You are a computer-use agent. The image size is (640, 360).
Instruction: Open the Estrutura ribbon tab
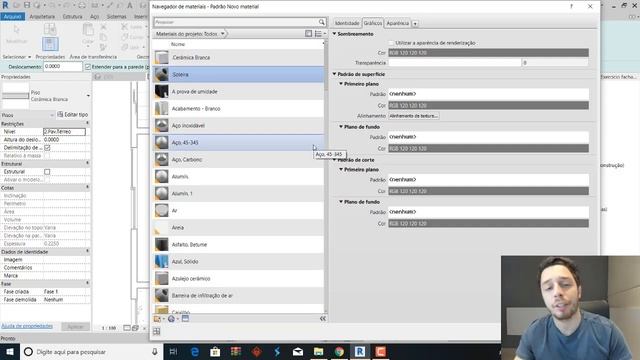73,16
